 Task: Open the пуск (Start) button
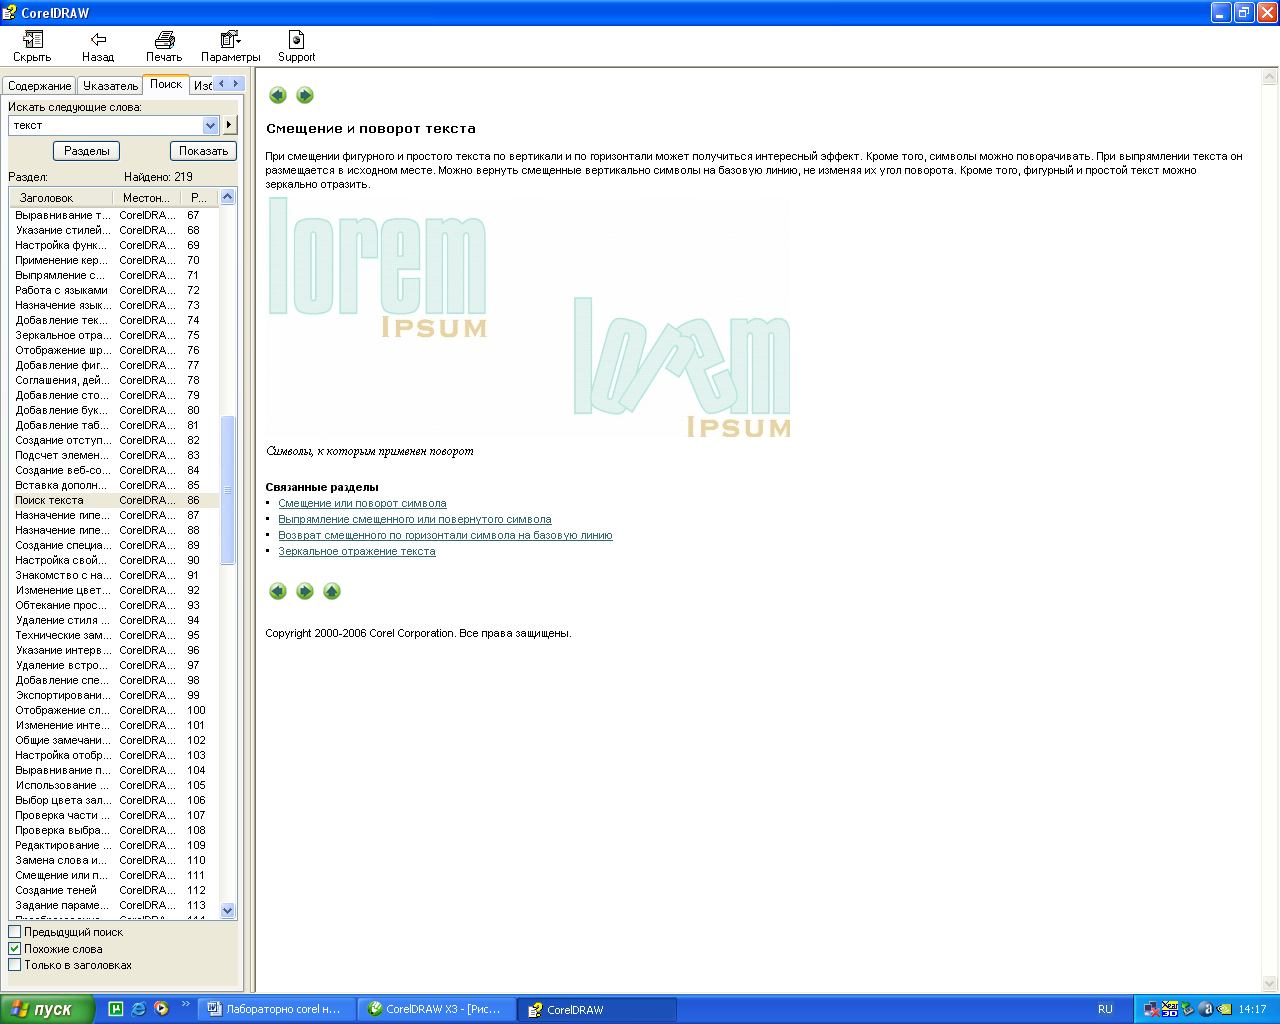tap(47, 1009)
